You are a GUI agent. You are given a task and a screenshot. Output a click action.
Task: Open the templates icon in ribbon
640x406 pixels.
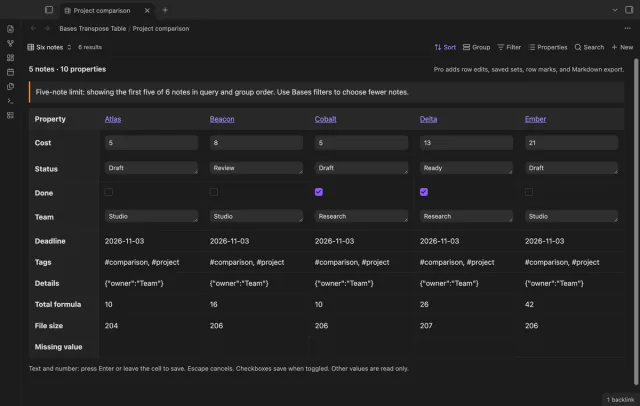coord(11,87)
